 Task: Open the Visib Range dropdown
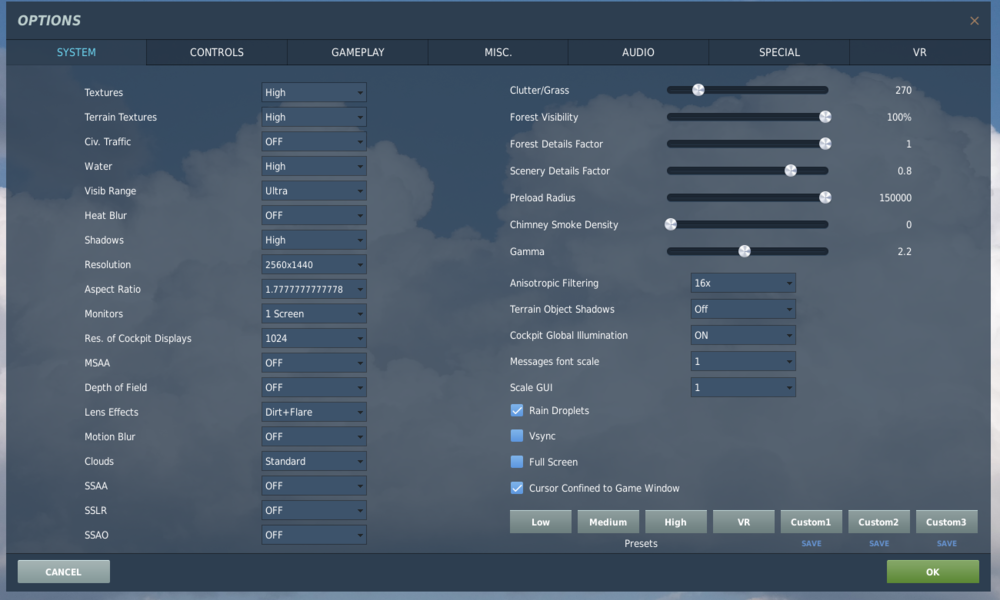coord(313,190)
